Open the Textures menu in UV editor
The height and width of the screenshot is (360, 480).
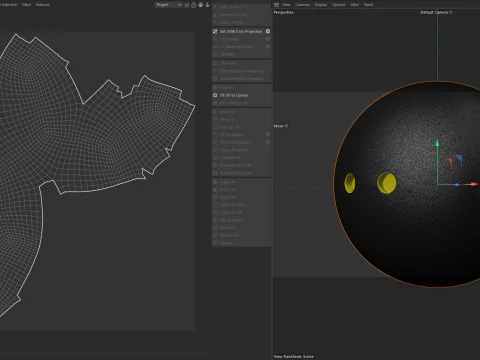43,5
